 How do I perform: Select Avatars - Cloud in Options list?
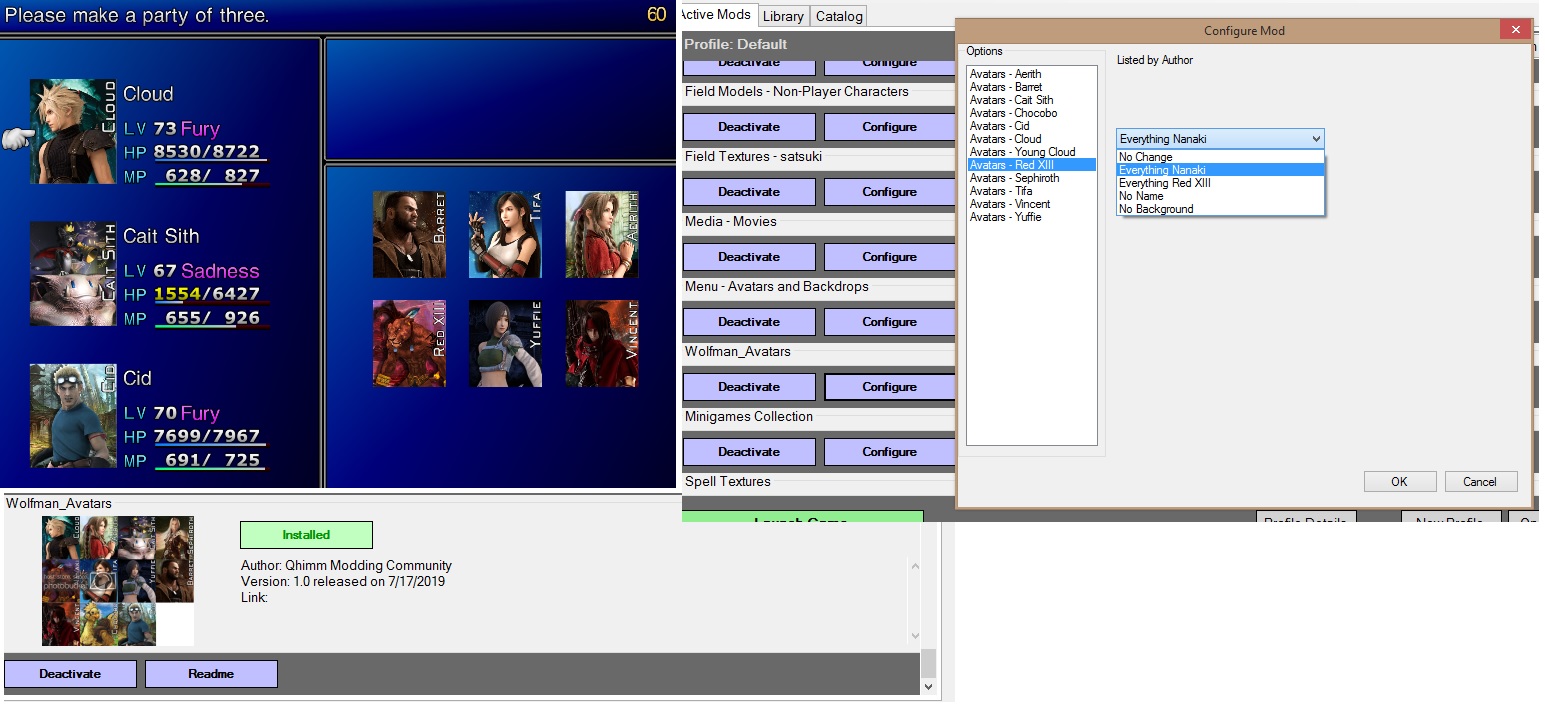point(1031,139)
